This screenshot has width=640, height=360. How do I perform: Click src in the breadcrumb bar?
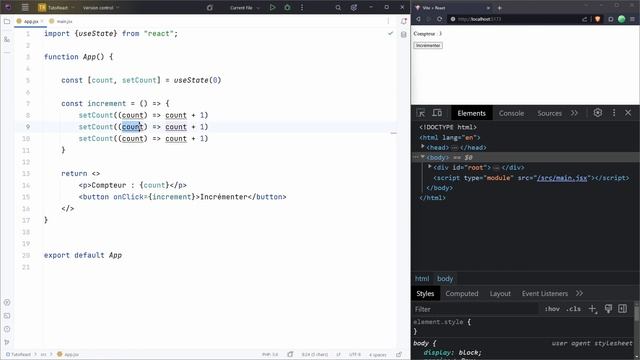click(43, 354)
